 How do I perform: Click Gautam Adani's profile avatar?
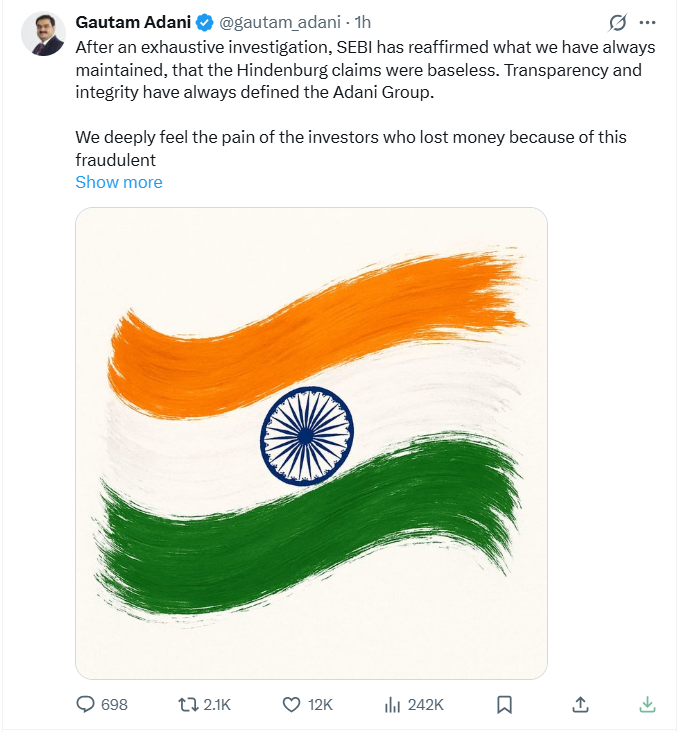click(42, 35)
